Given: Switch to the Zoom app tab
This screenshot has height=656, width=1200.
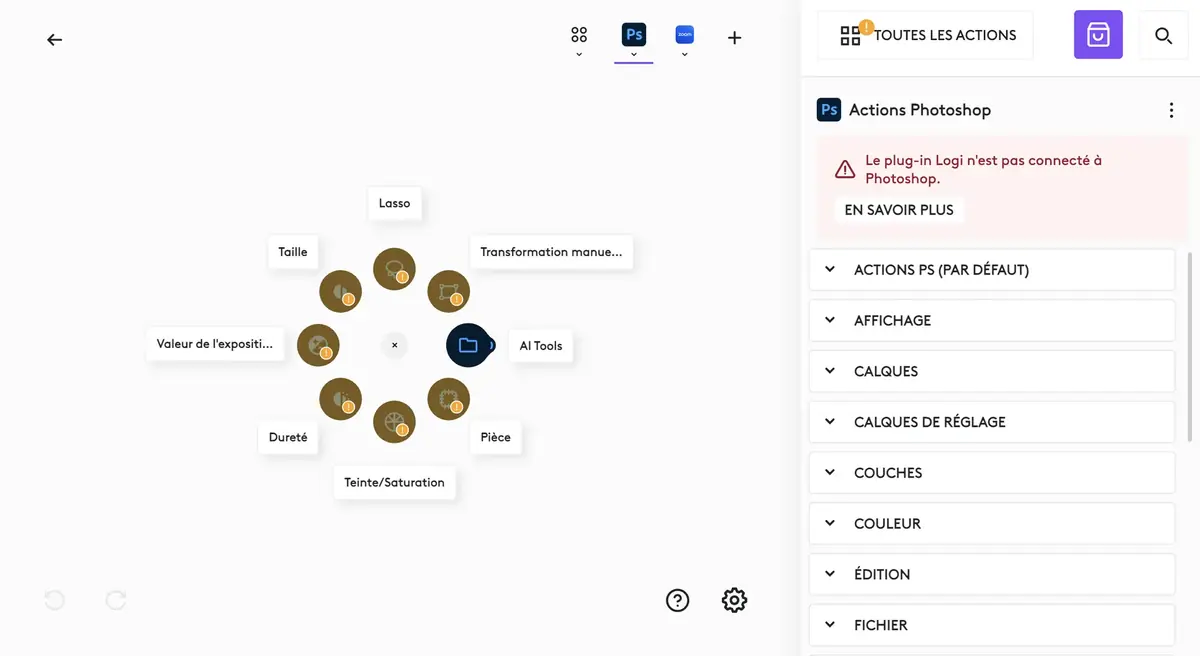Looking at the screenshot, I should 684,33.
